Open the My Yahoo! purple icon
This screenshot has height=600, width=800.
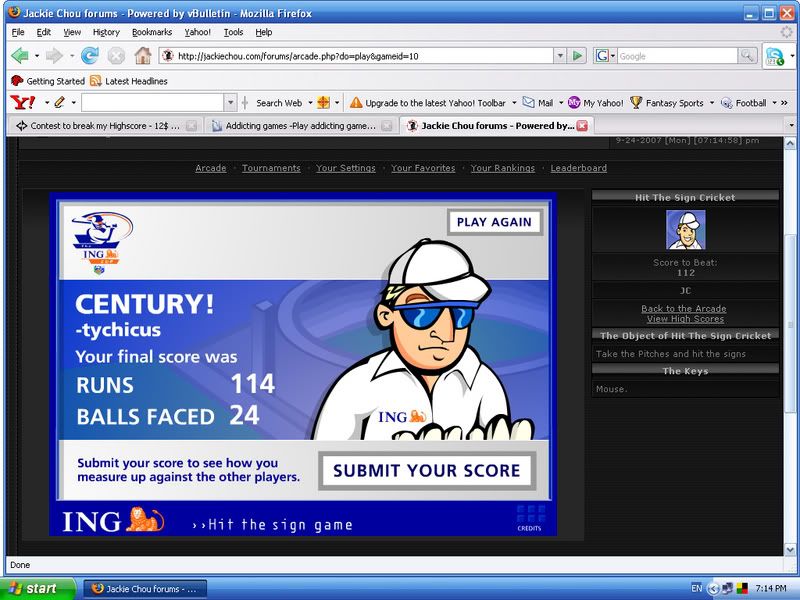pyautogui.click(x=574, y=103)
